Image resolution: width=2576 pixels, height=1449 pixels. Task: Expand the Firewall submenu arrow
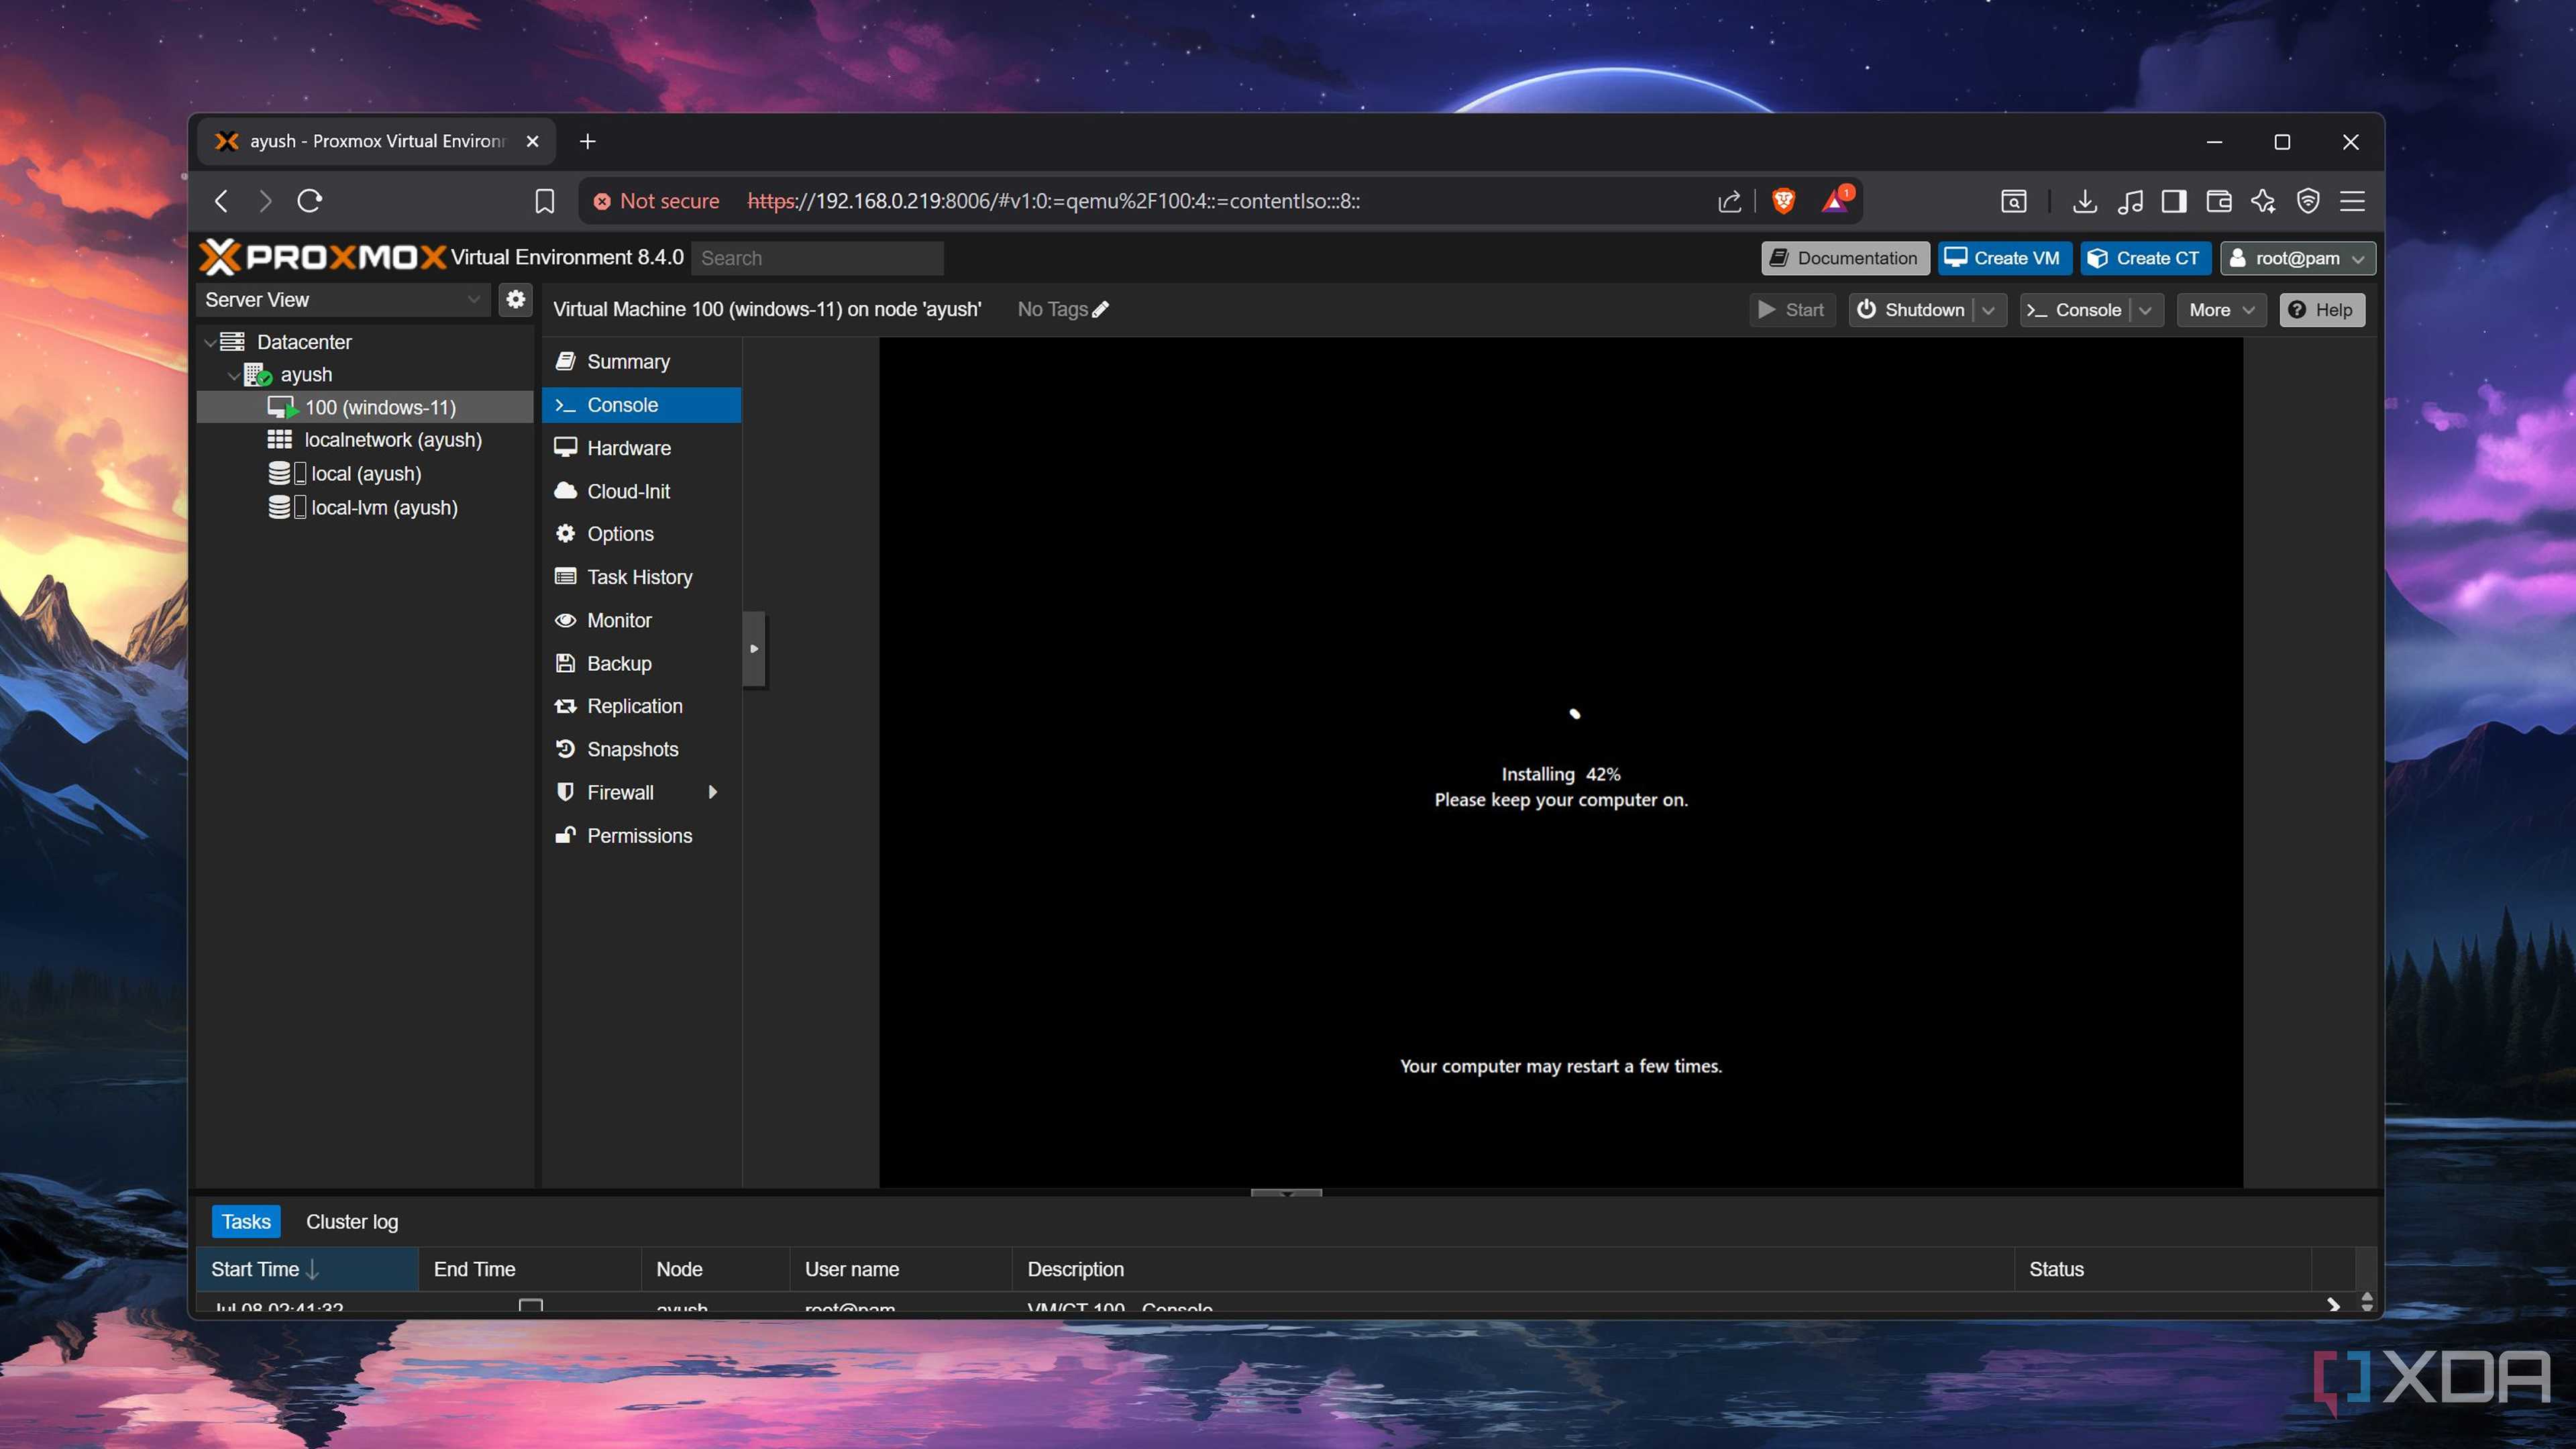pyautogui.click(x=713, y=792)
